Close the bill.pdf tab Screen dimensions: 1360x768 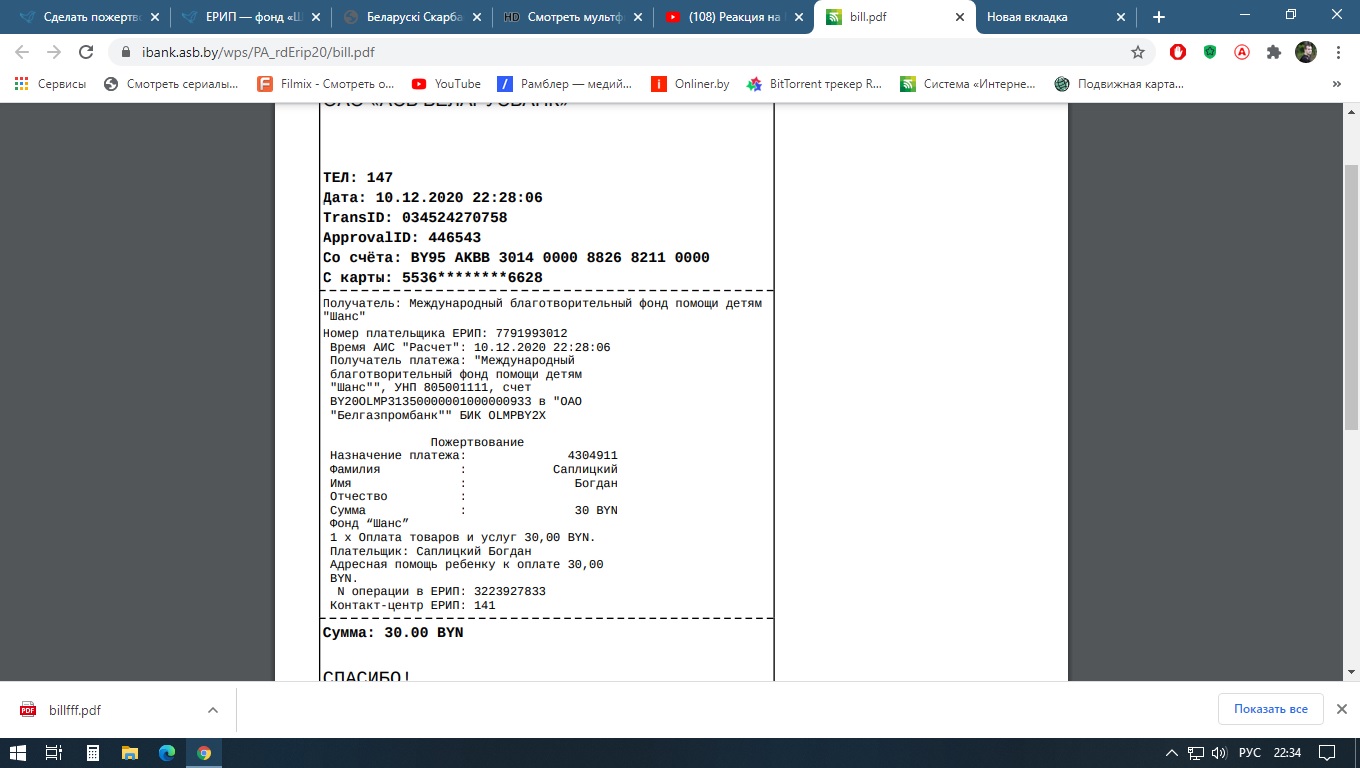(x=960, y=17)
